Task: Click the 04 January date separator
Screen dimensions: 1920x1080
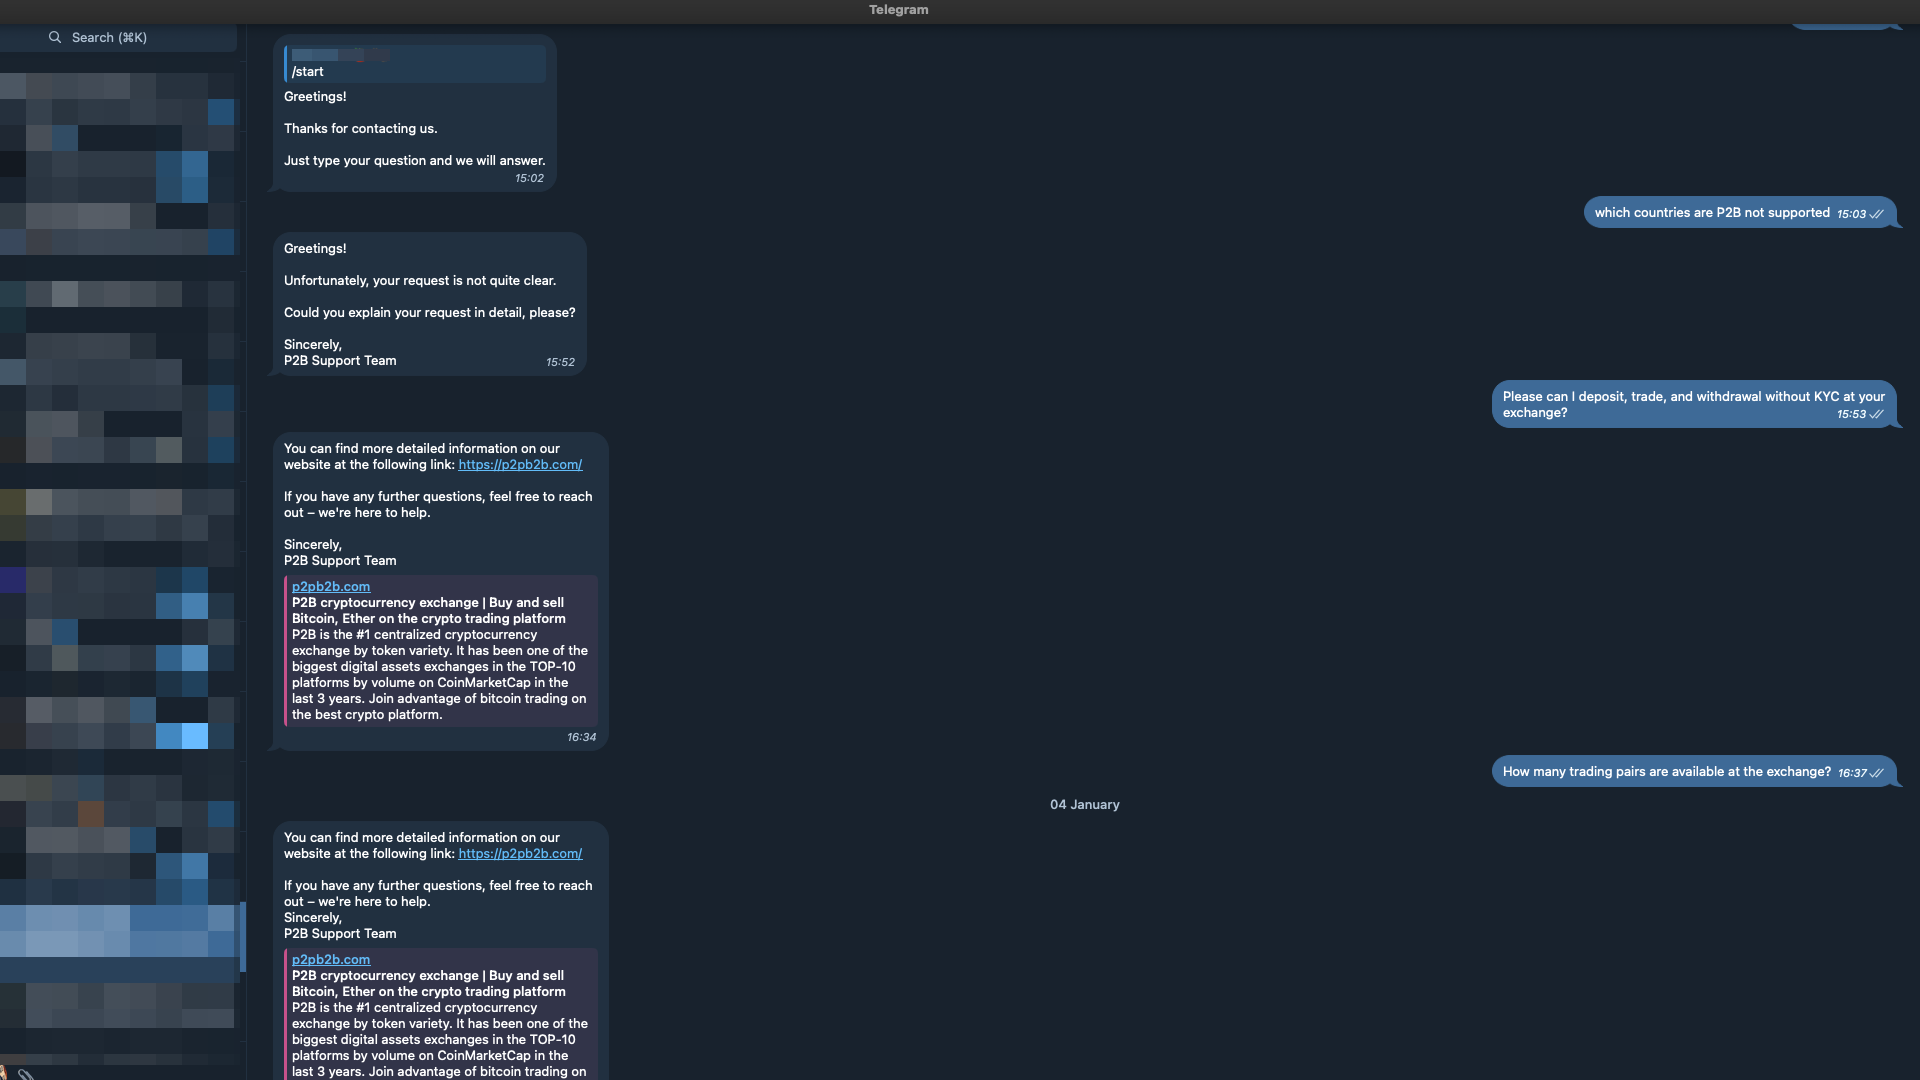Action: pyautogui.click(x=1084, y=804)
